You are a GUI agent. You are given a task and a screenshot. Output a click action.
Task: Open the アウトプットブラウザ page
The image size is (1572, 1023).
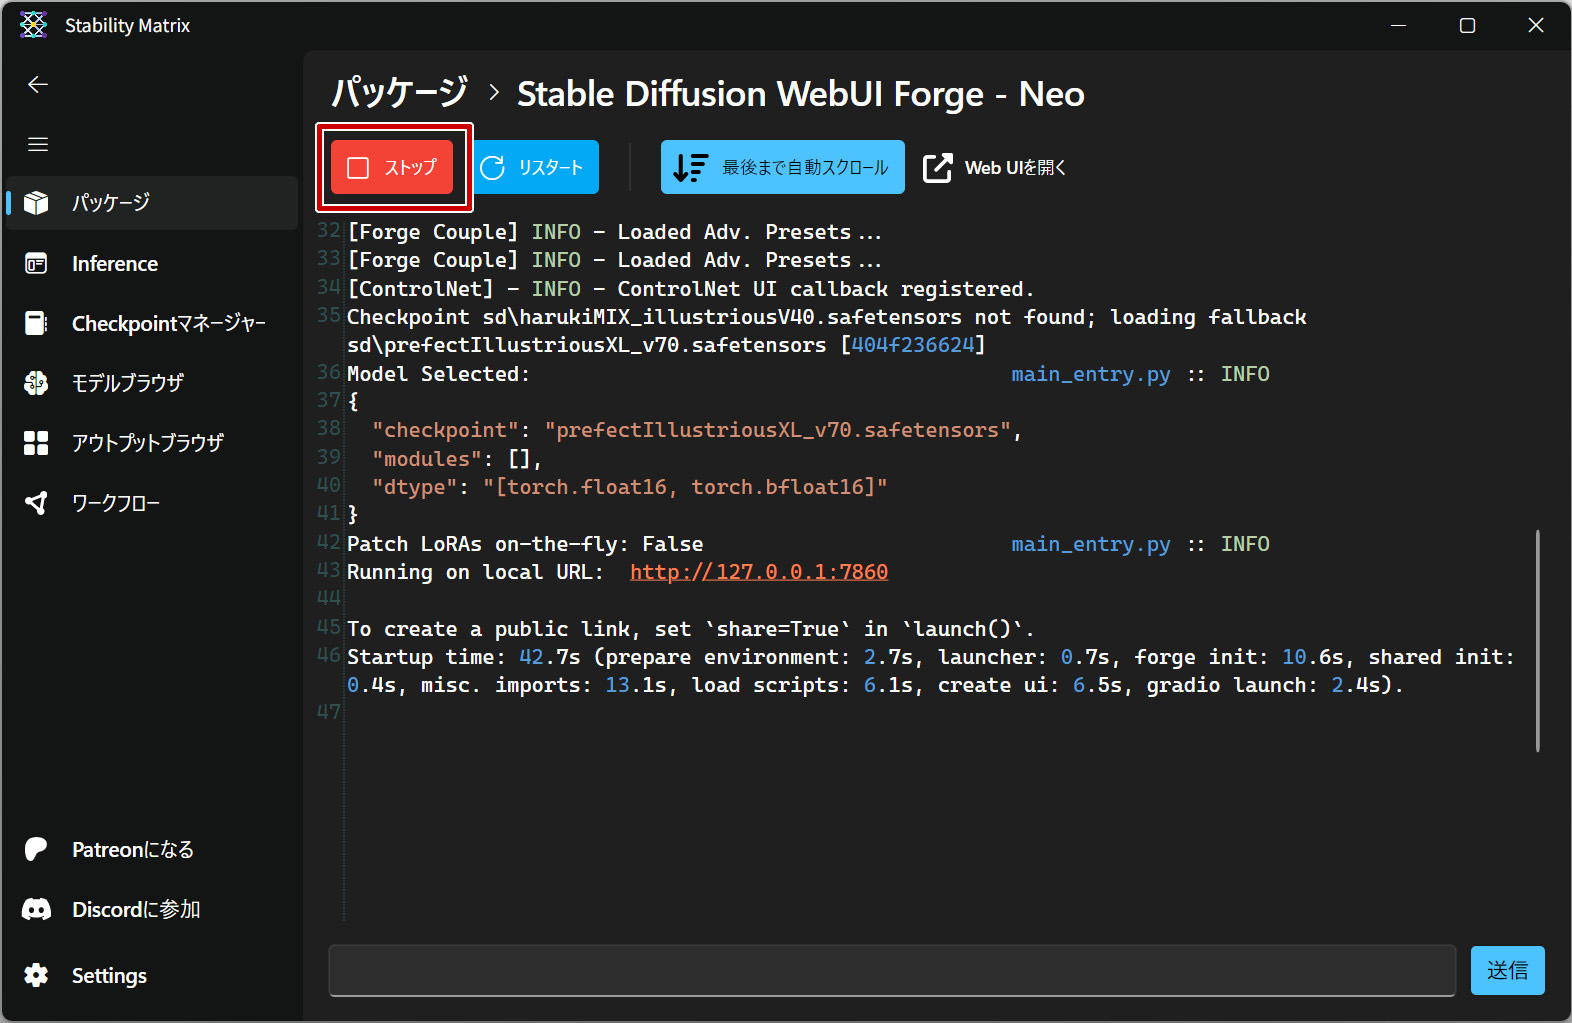[x=147, y=443]
